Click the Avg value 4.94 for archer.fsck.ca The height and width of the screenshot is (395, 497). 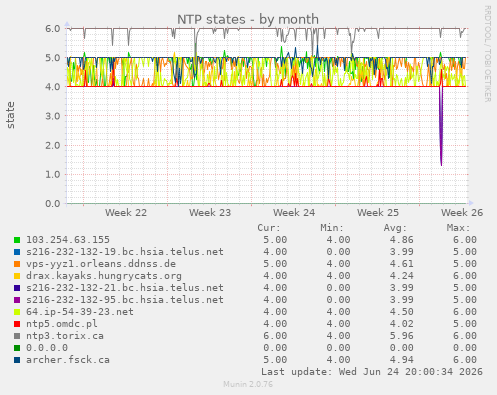pyautogui.click(x=402, y=360)
